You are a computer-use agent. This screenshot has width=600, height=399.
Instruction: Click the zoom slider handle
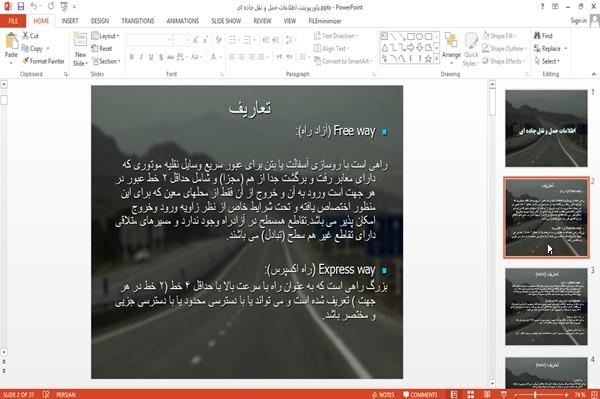(x=535, y=395)
